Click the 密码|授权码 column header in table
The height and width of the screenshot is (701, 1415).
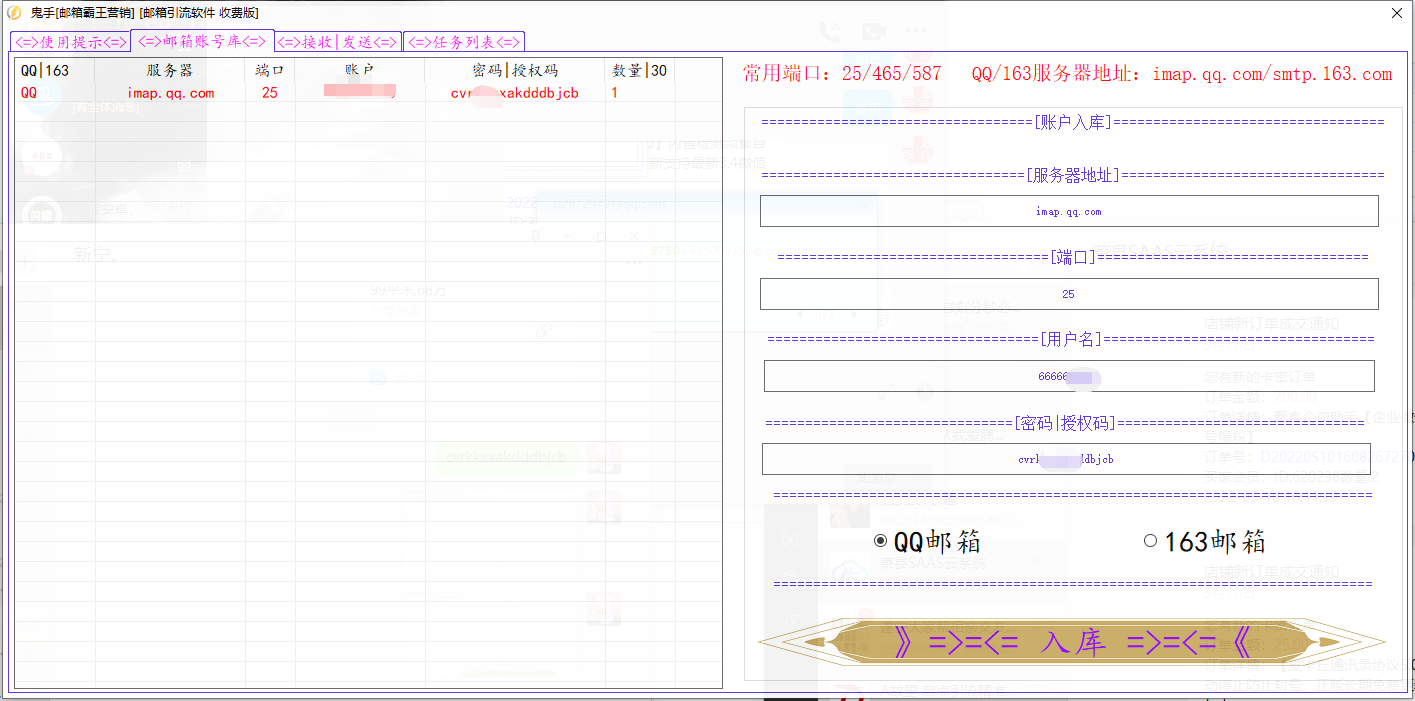(515, 71)
